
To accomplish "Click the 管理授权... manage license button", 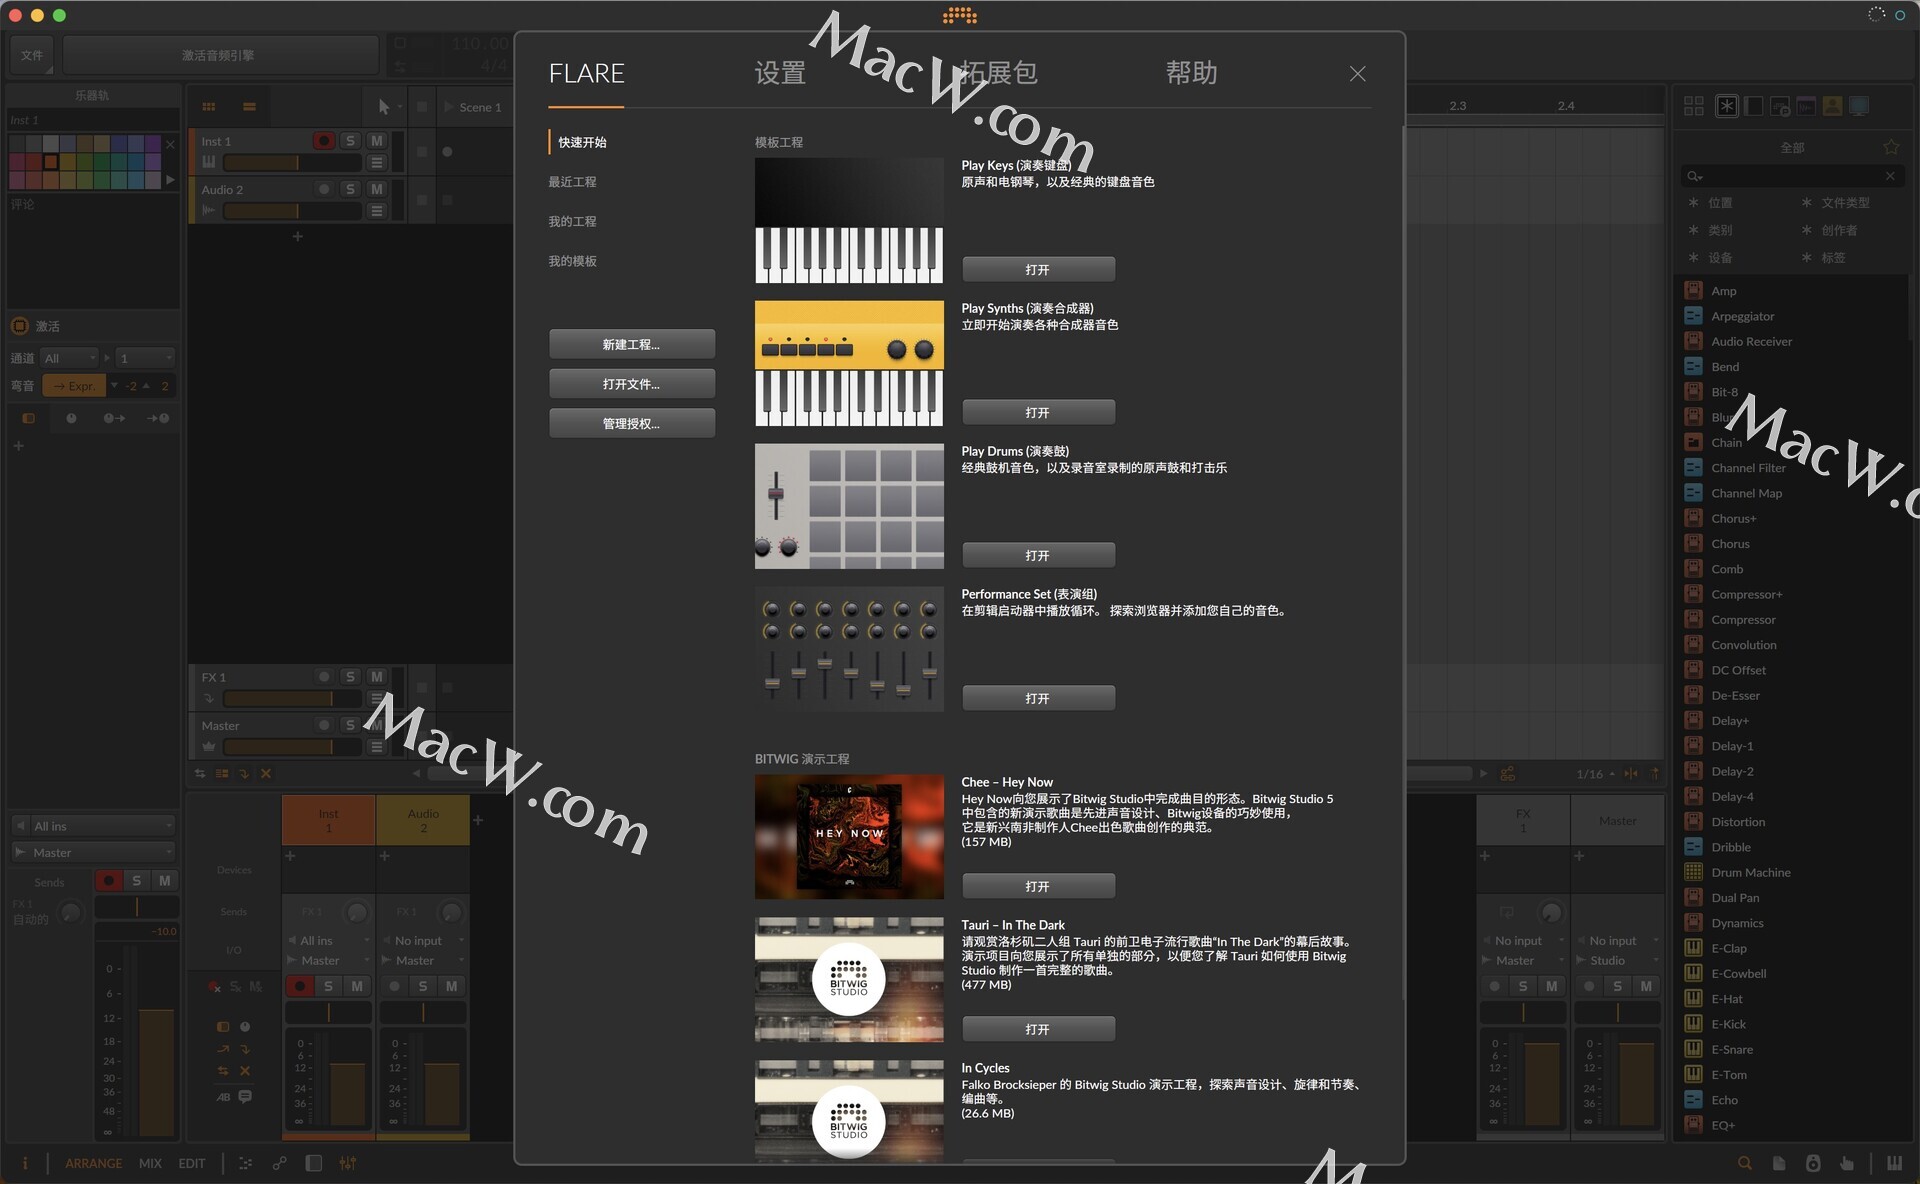I will [x=632, y=424].
